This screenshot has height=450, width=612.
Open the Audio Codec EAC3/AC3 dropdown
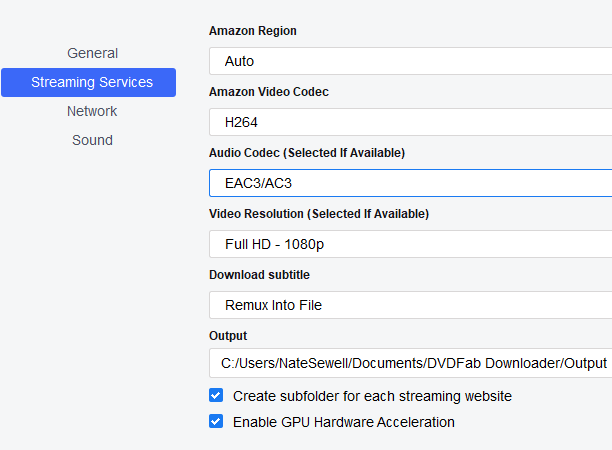click(411, 183)
